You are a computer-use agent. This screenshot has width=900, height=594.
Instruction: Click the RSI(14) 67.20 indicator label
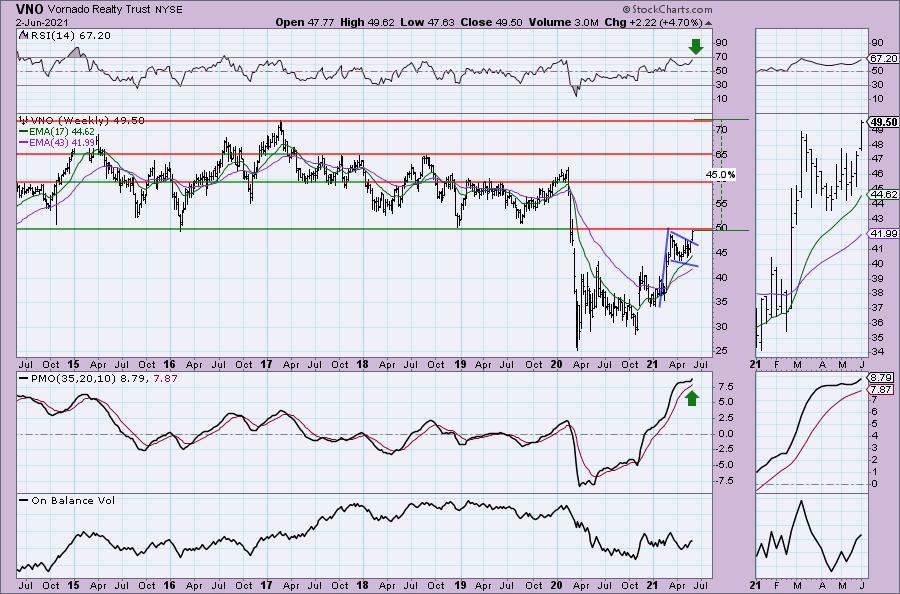pyautogui.click(x=69, y=36)
